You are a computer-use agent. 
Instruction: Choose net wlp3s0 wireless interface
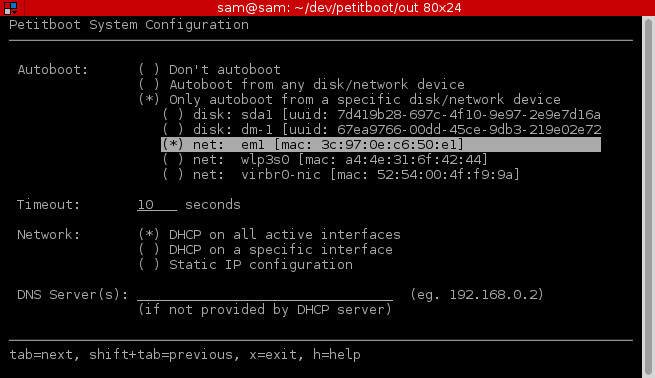(325, 160)
